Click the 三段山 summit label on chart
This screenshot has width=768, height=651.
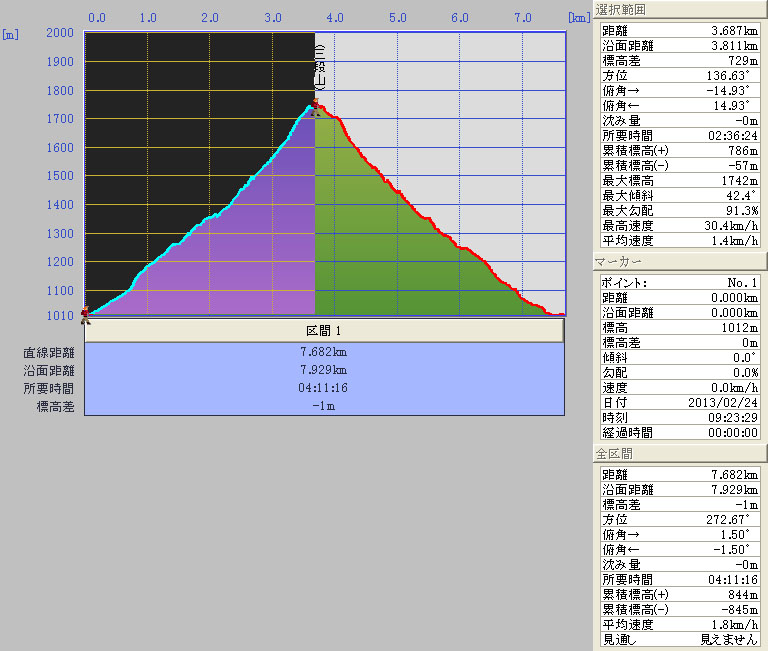point(319,67)
